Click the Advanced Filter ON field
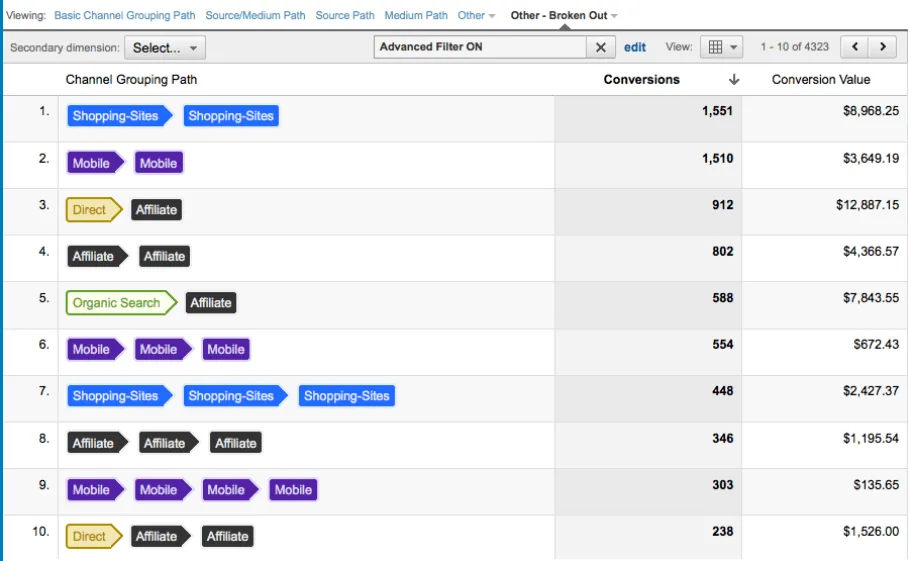 481,47
